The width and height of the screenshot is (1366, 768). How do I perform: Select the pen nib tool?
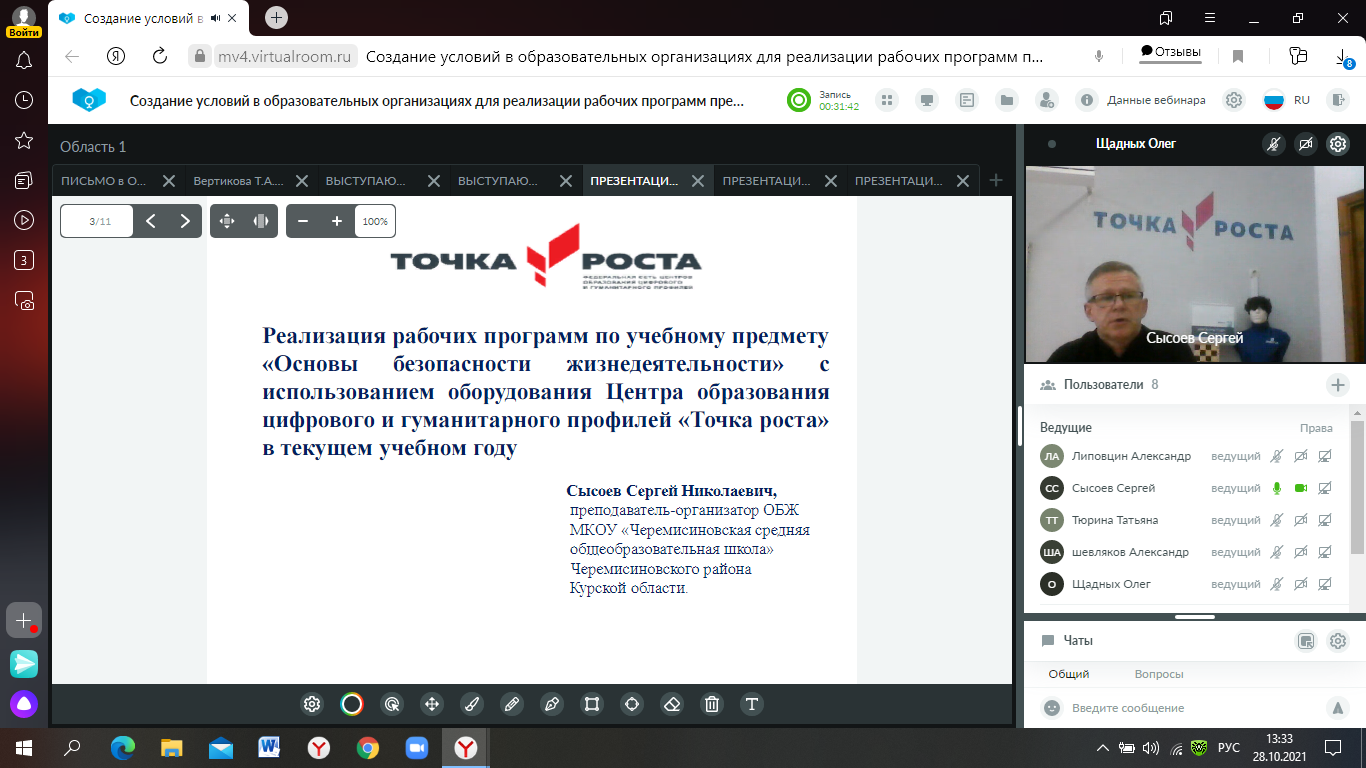tap(552, 704)
